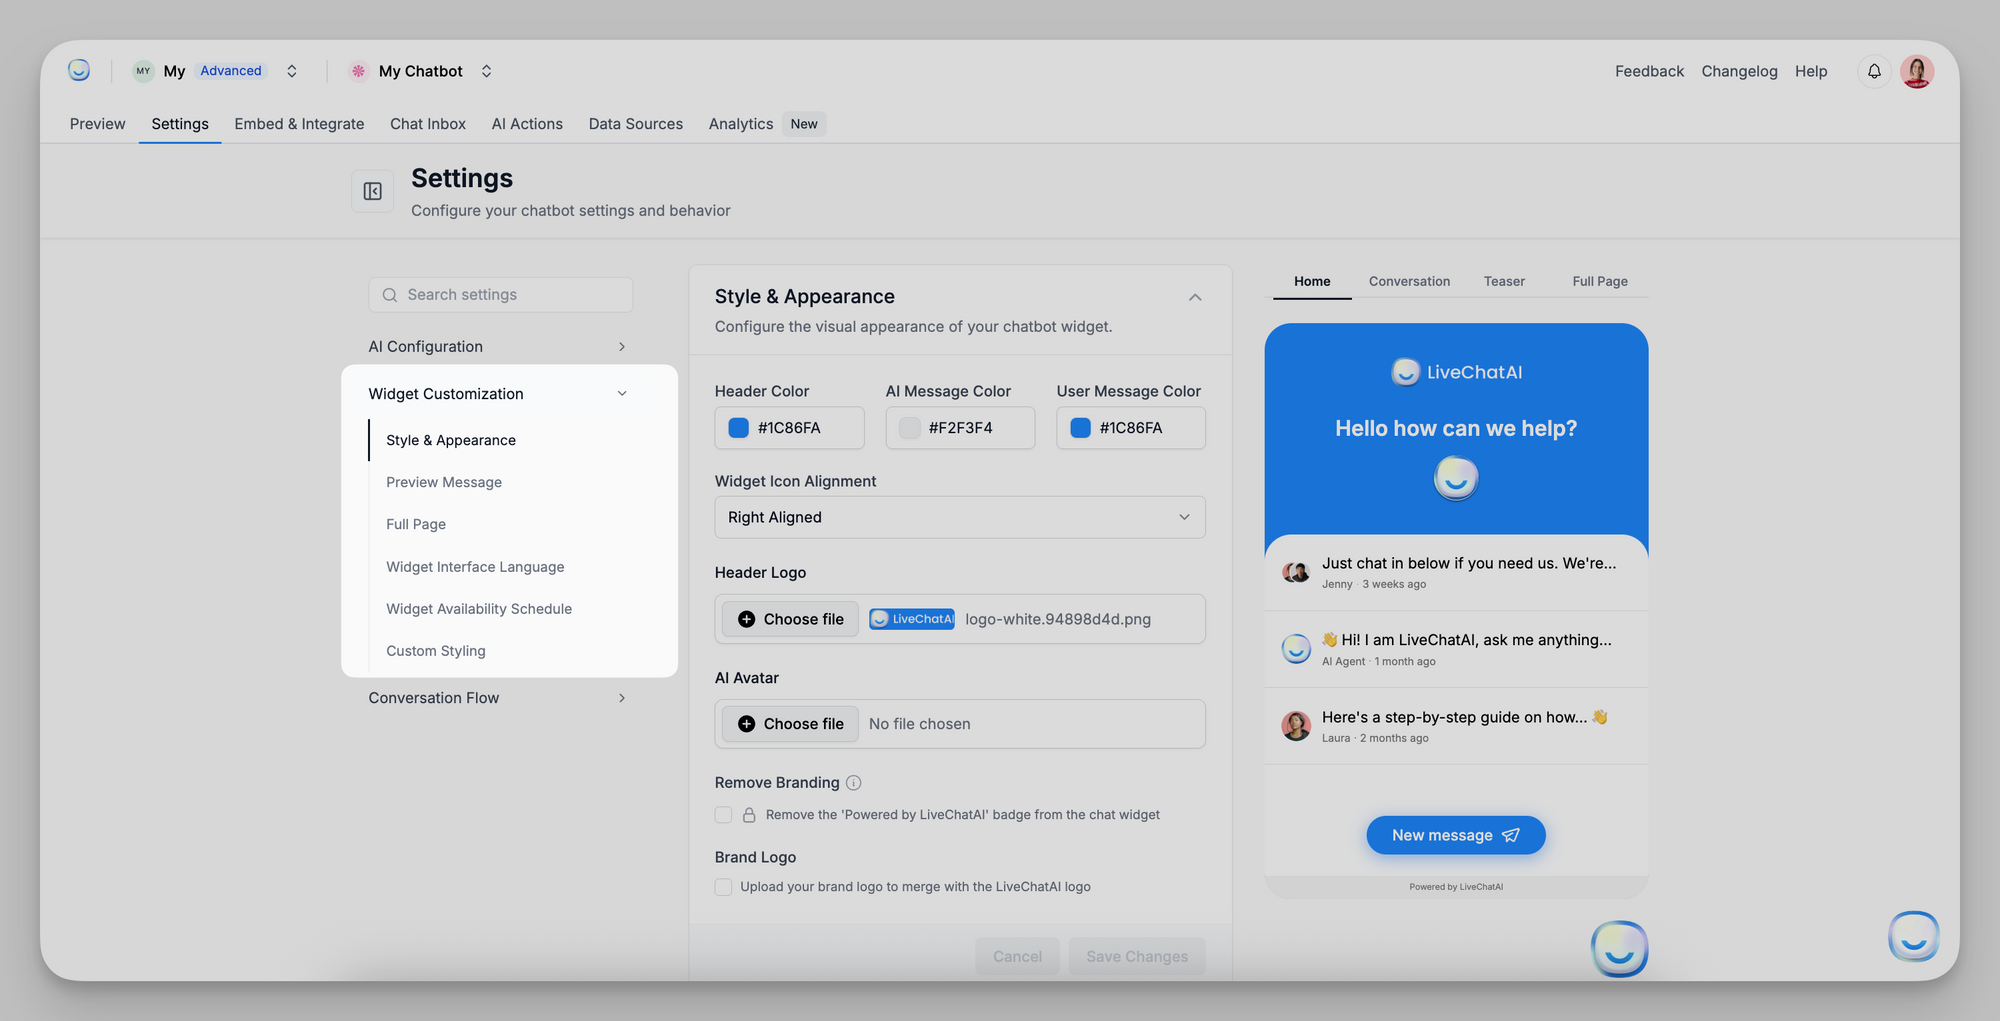Click the Cancel button
Image resolution: width=2000 pixels, height=1021 pixels.
point(1017,957)
